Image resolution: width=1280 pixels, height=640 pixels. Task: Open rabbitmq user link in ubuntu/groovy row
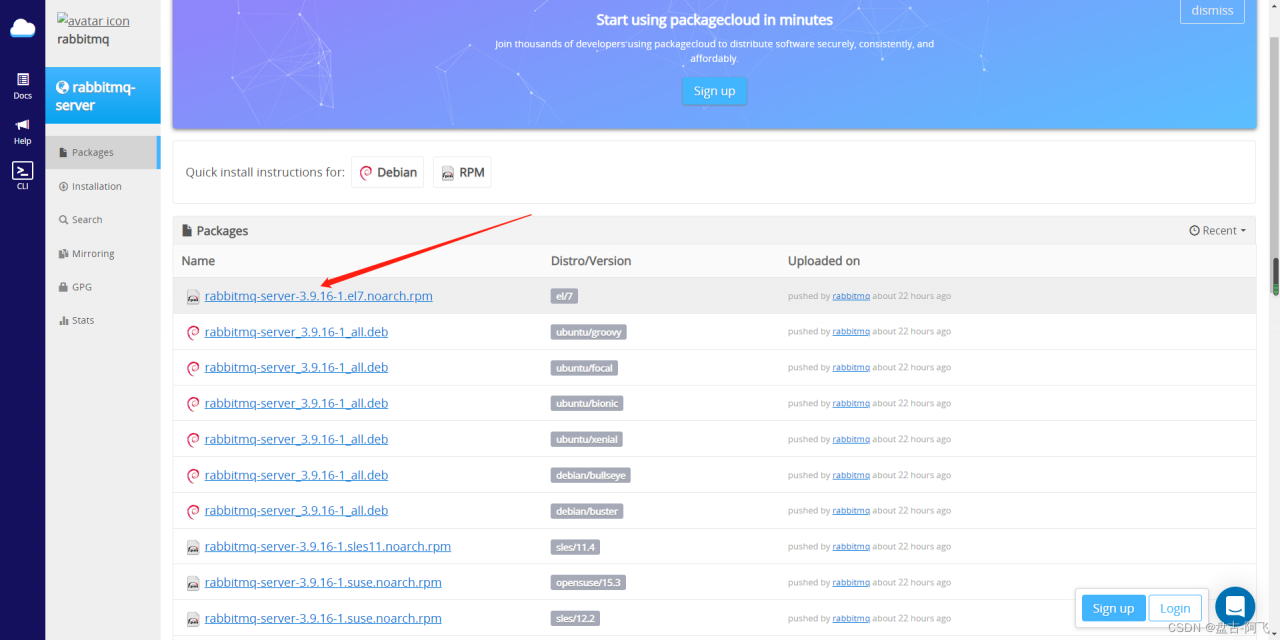[x=851, y=331]
